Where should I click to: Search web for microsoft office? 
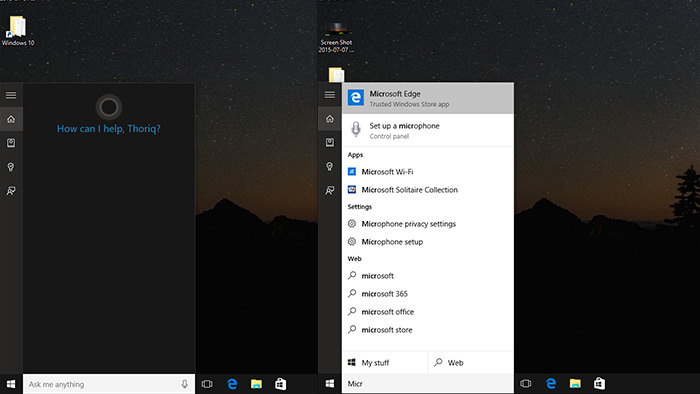pyautogui.click(x=428, y=312)
